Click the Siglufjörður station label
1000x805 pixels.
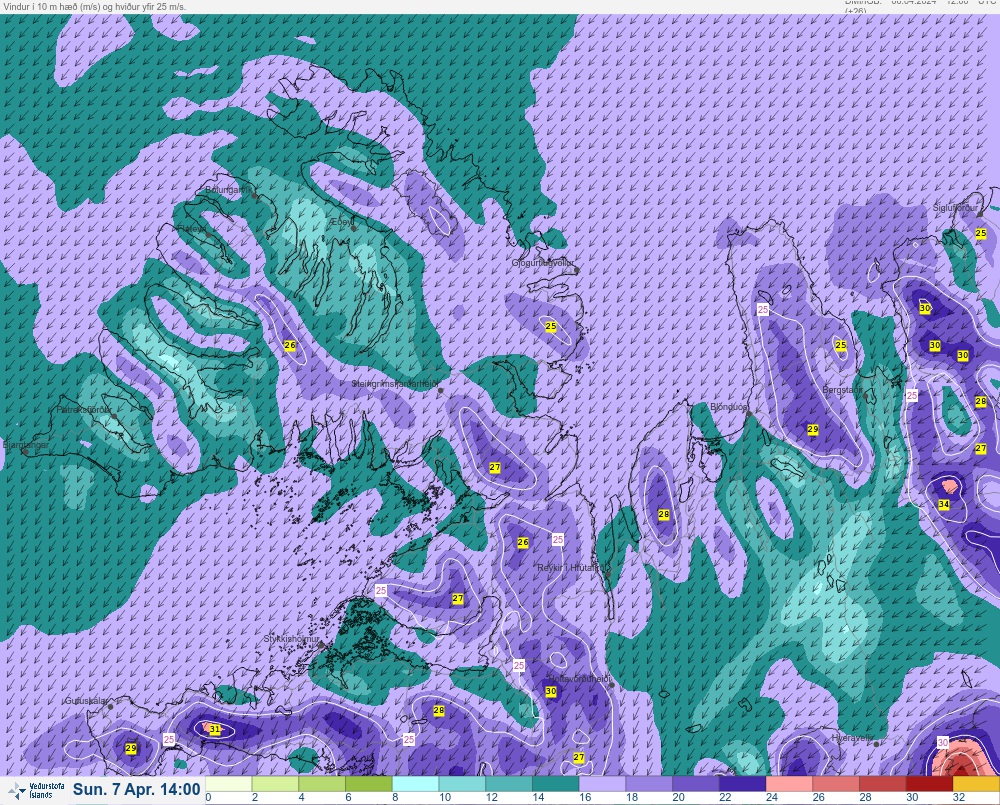coord(955,208)
